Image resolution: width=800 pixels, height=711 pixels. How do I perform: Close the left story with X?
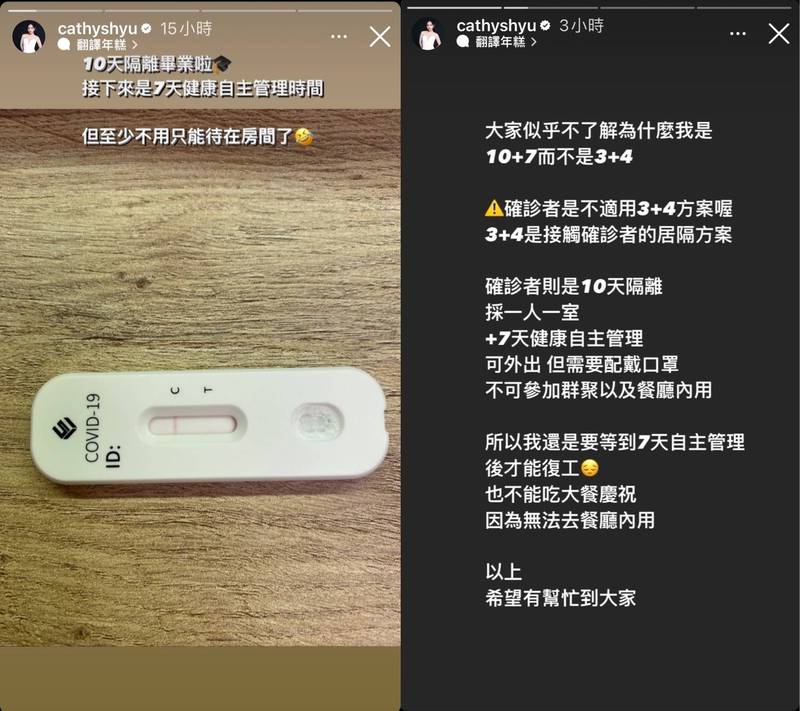point(380,37)
